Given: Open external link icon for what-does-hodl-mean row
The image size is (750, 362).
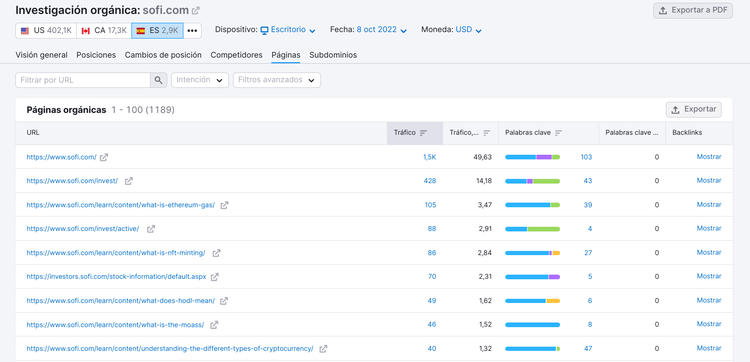Looking at the screenshot, I should point(224,301).
